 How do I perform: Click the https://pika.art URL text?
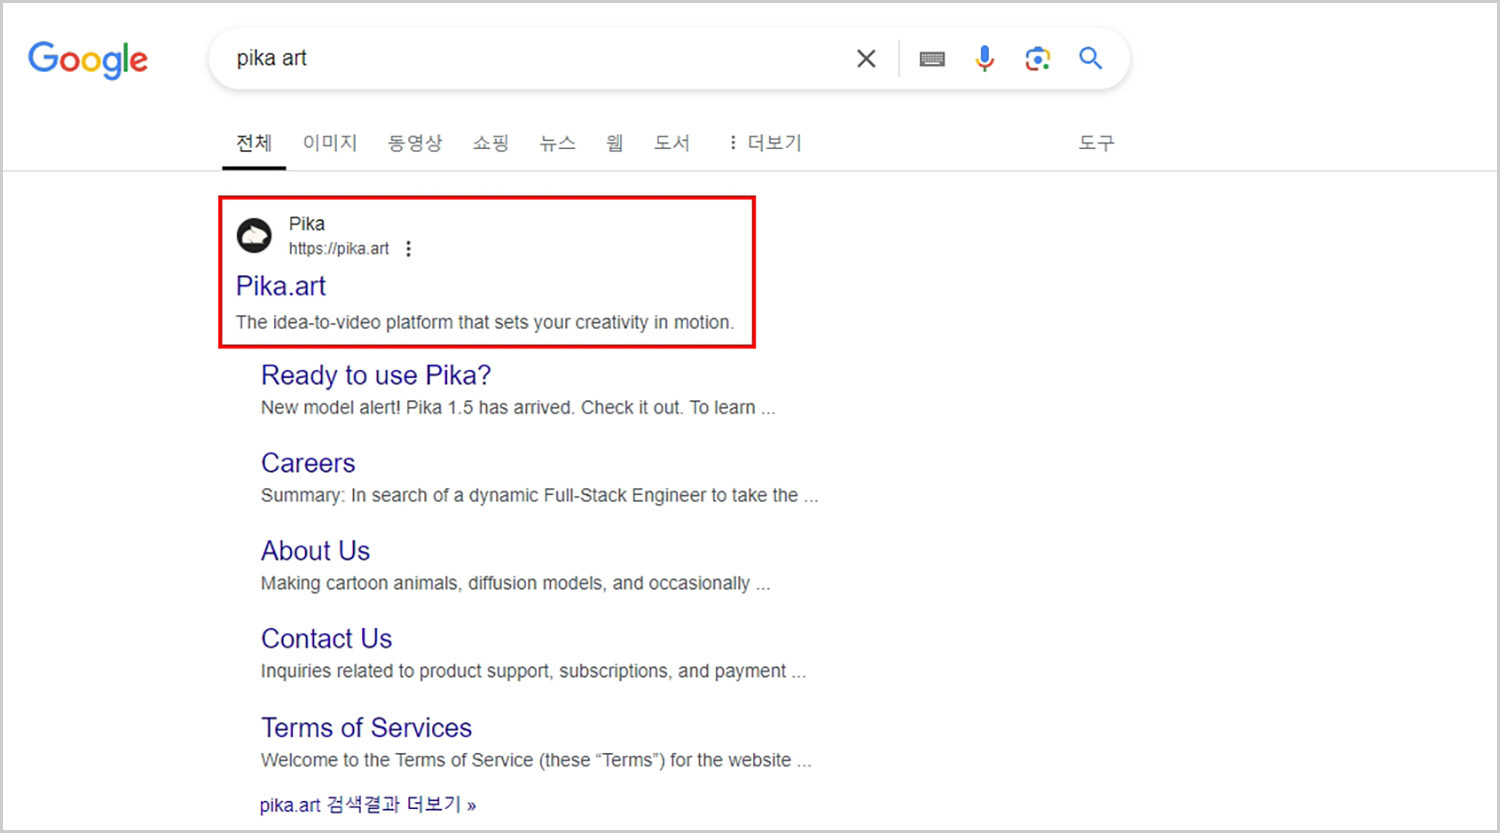click(339, 249)
